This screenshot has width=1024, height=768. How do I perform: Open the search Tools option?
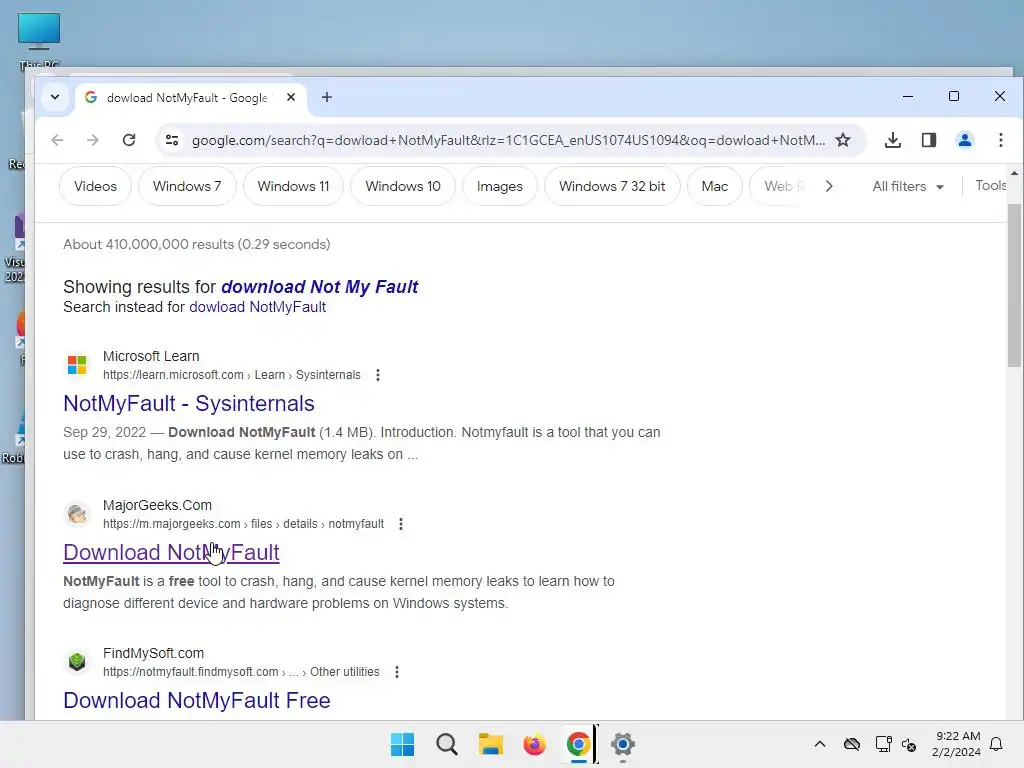click(x=991, y=185)
